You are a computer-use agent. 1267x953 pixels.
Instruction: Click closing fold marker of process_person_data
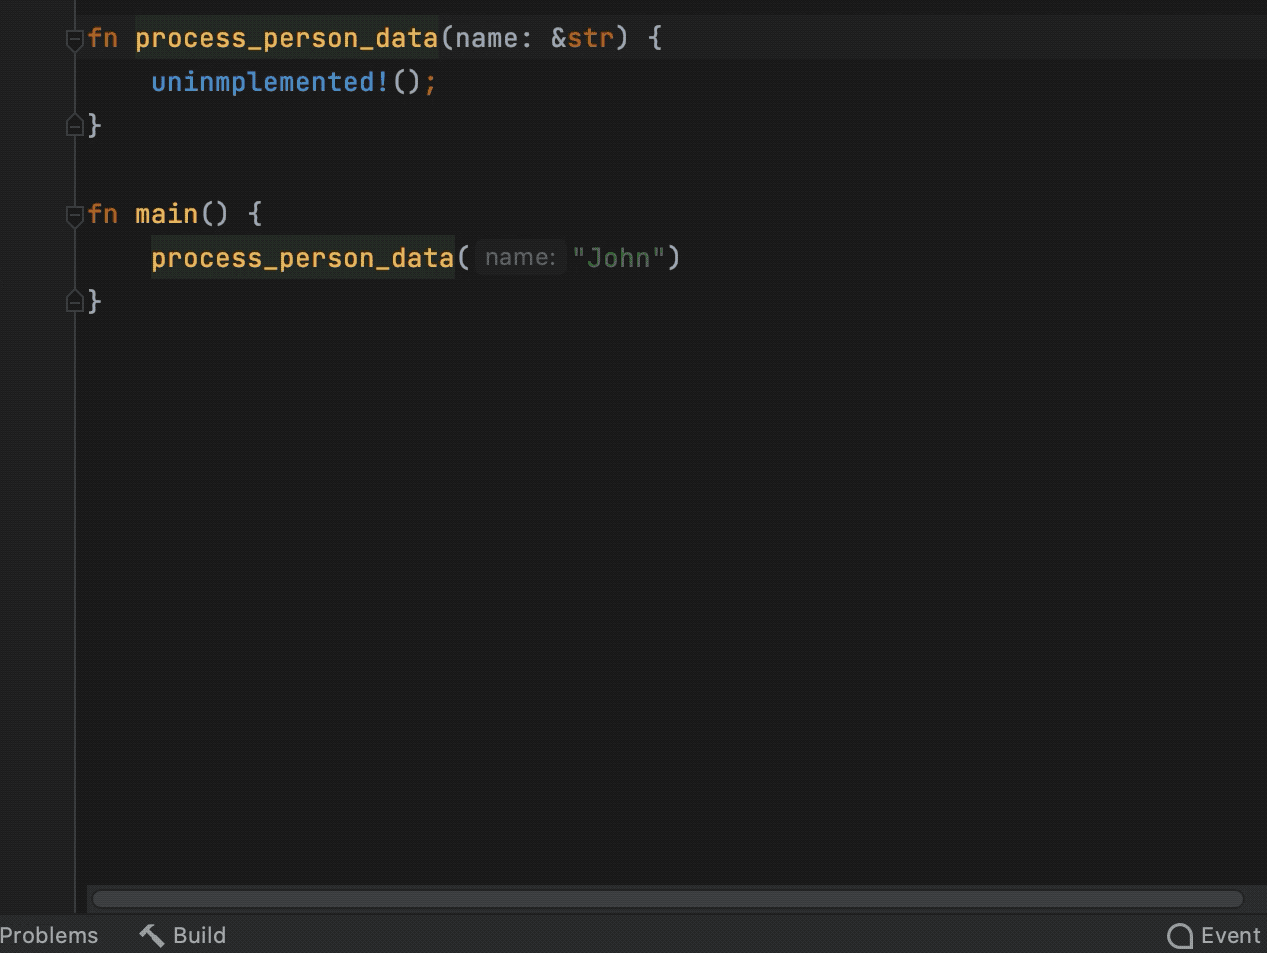click(74, 125)
